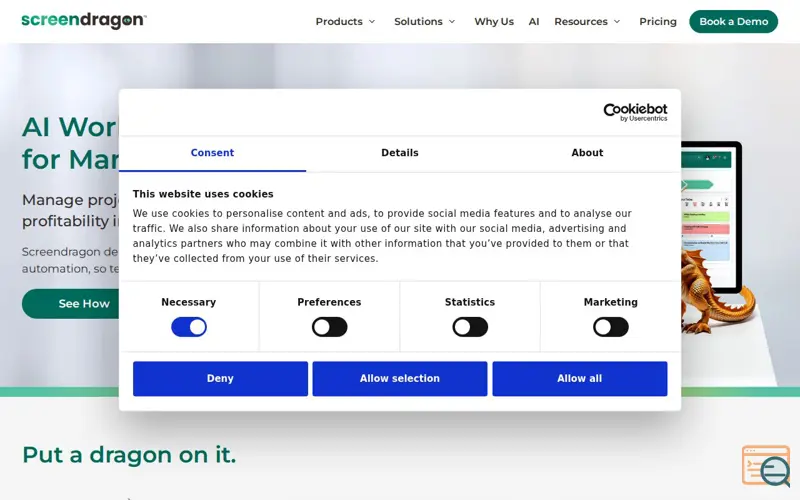
Task: Open the Why Us page
Action: point(494,21)
